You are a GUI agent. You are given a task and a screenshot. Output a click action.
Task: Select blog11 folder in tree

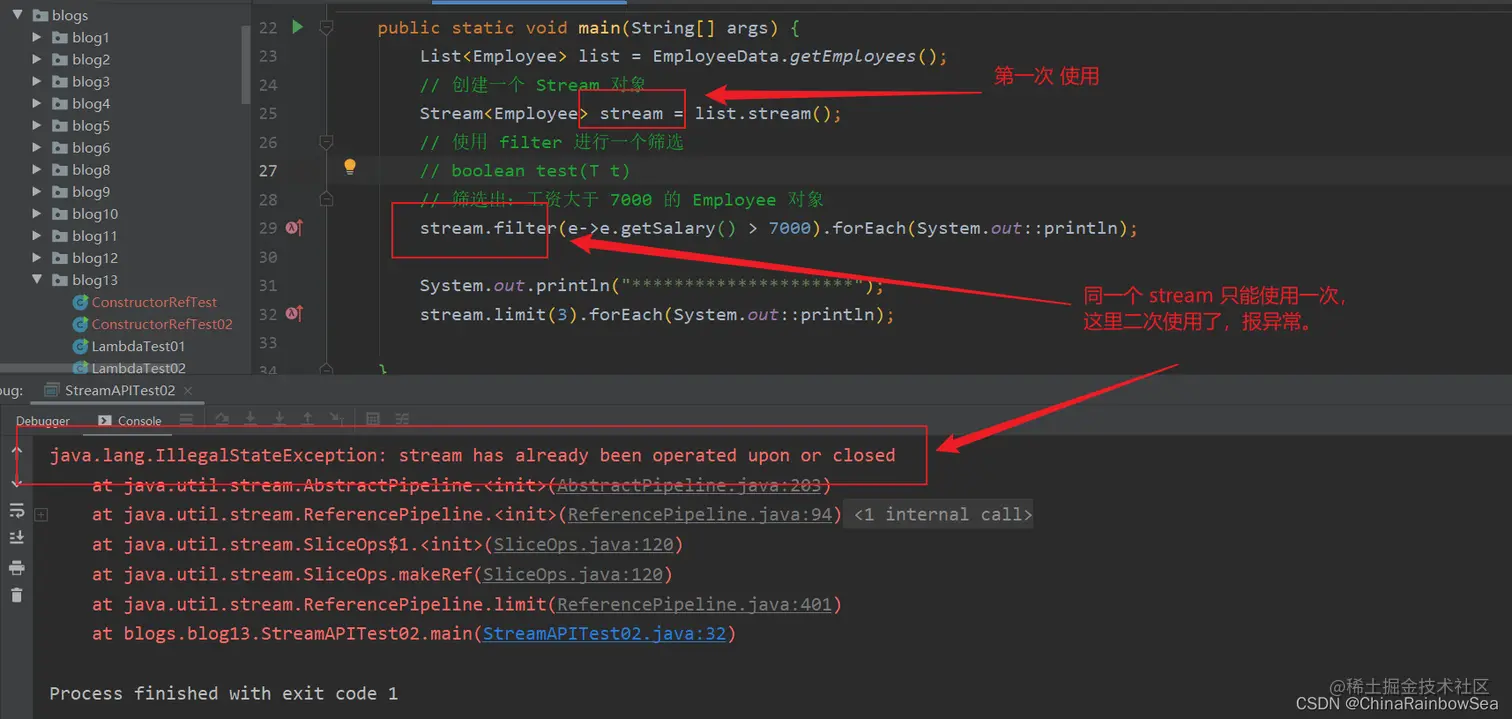[x=95, y=236]
